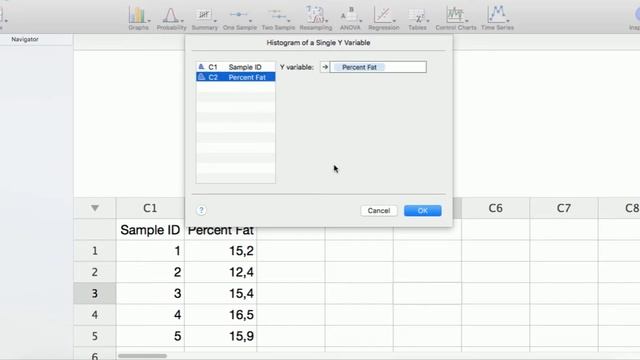
Task: Open the Regression toolbar icon
Action: pos(384,18)
